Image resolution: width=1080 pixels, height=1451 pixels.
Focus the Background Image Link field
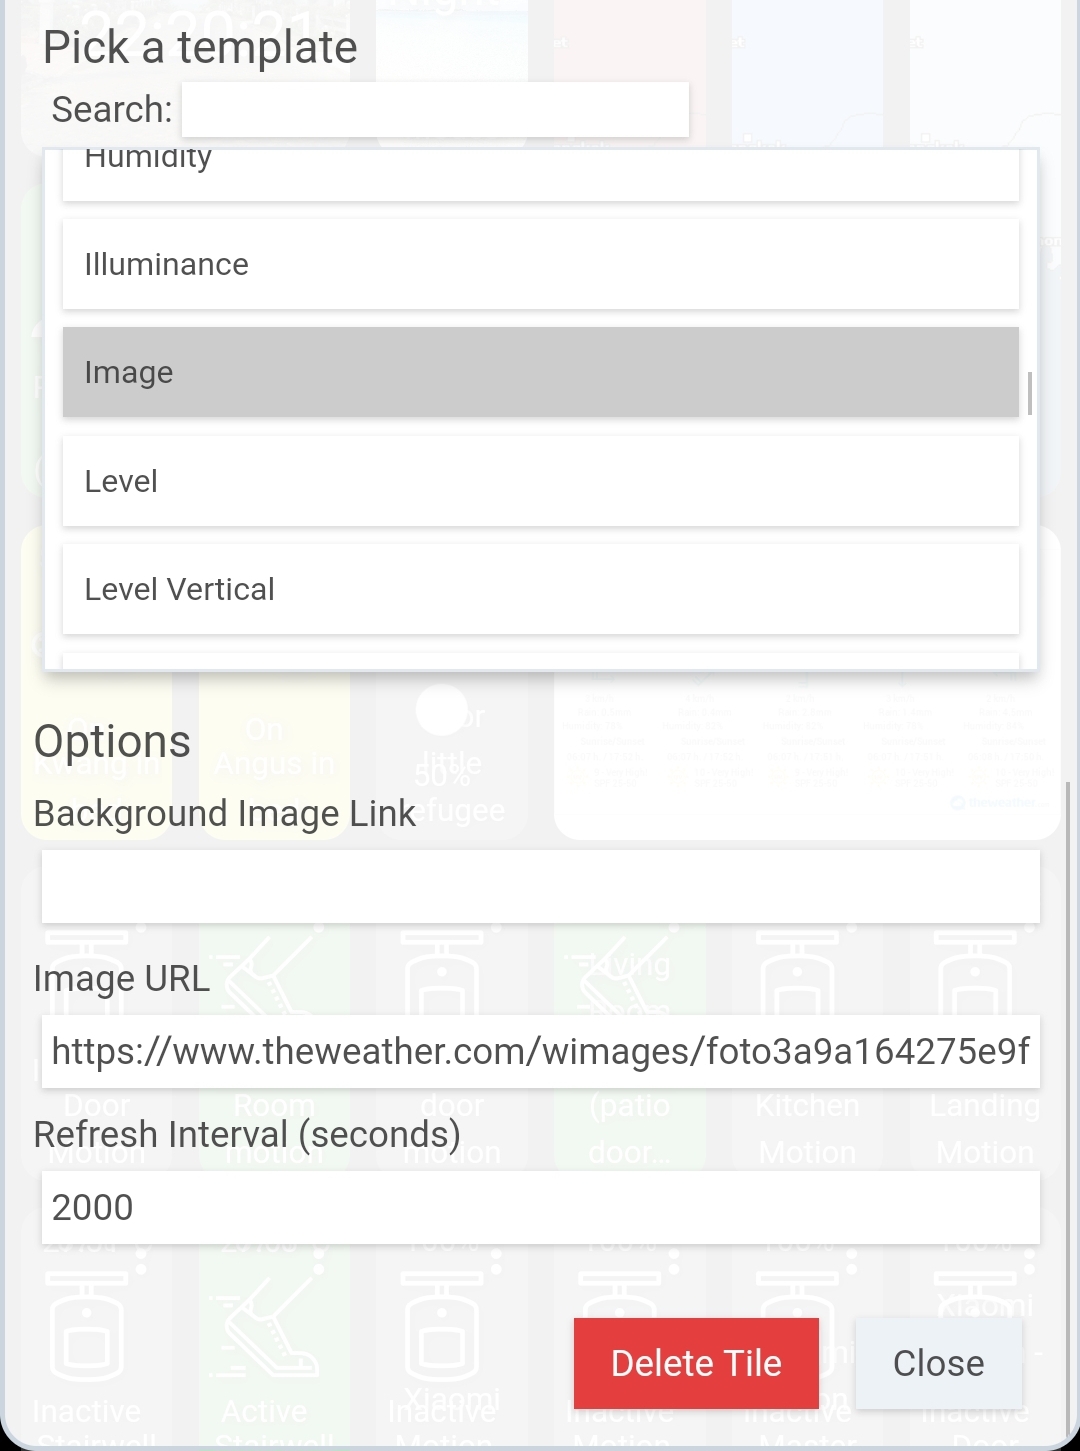540,886
